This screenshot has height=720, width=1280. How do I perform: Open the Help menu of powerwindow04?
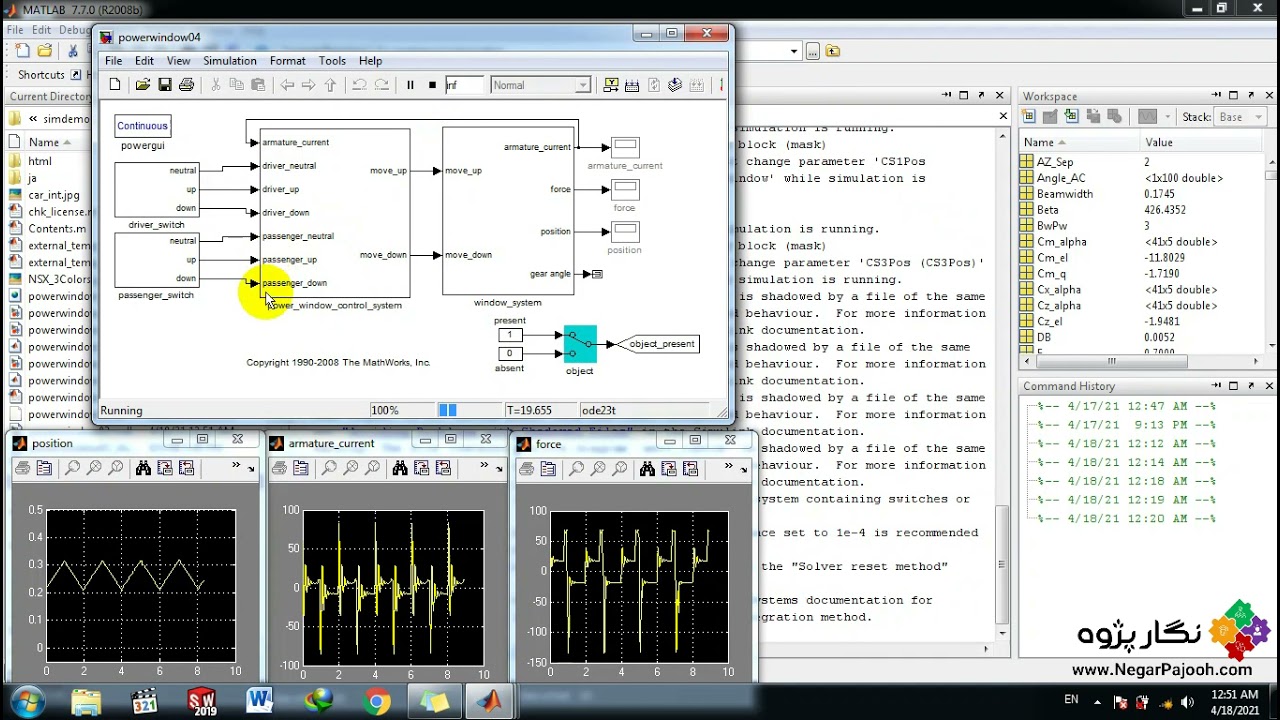coord(370,61)
